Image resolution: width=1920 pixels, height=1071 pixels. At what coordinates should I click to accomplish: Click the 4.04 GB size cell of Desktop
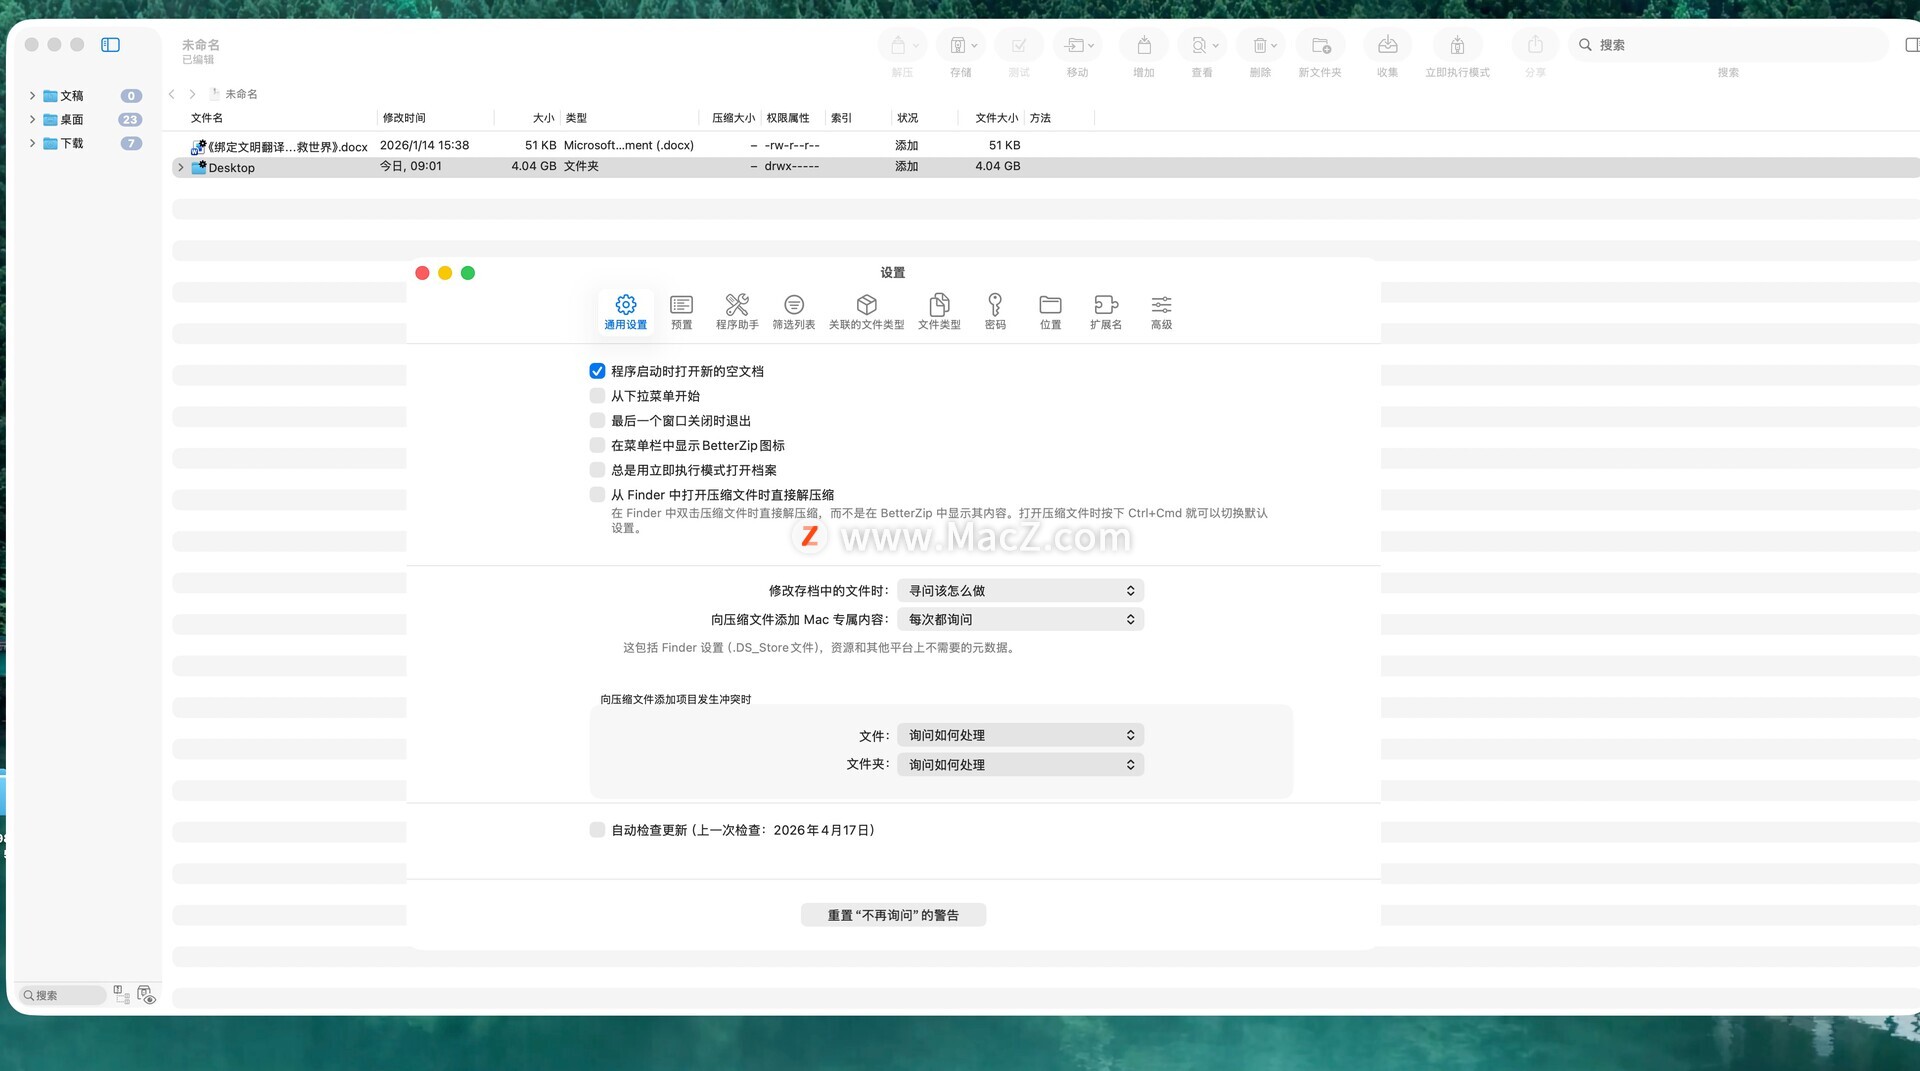[x=533, y=166]
